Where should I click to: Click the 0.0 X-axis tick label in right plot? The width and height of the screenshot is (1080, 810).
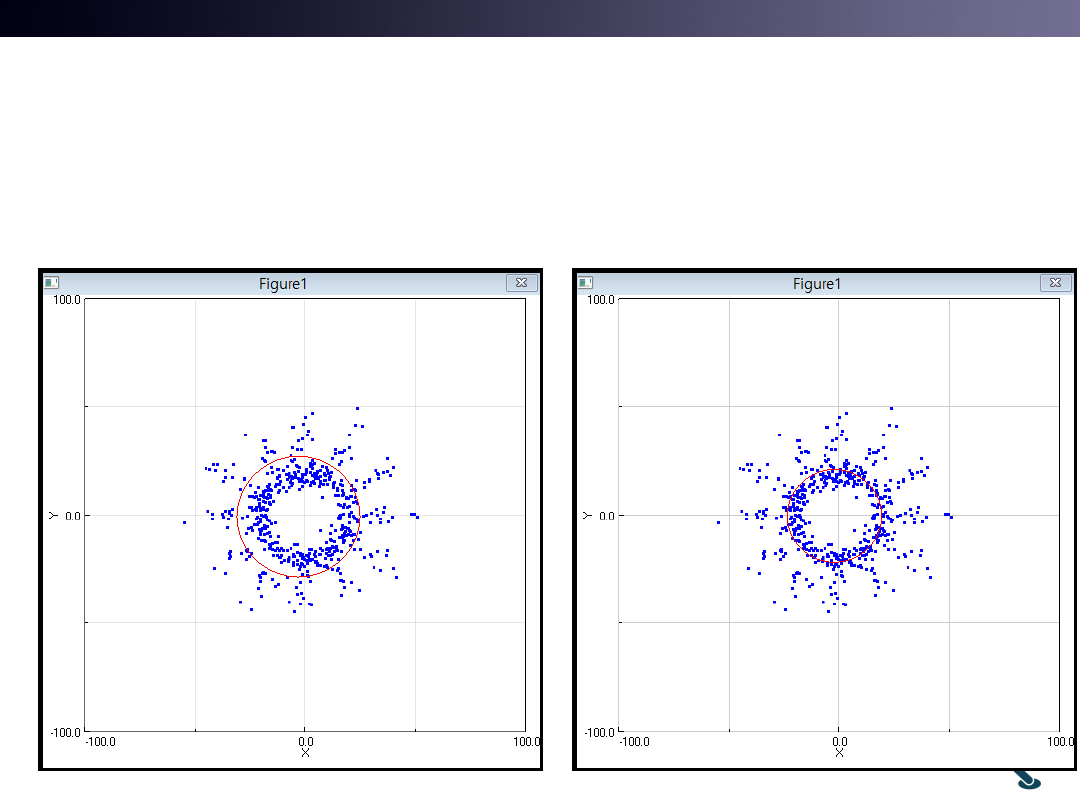coord(840,741)
